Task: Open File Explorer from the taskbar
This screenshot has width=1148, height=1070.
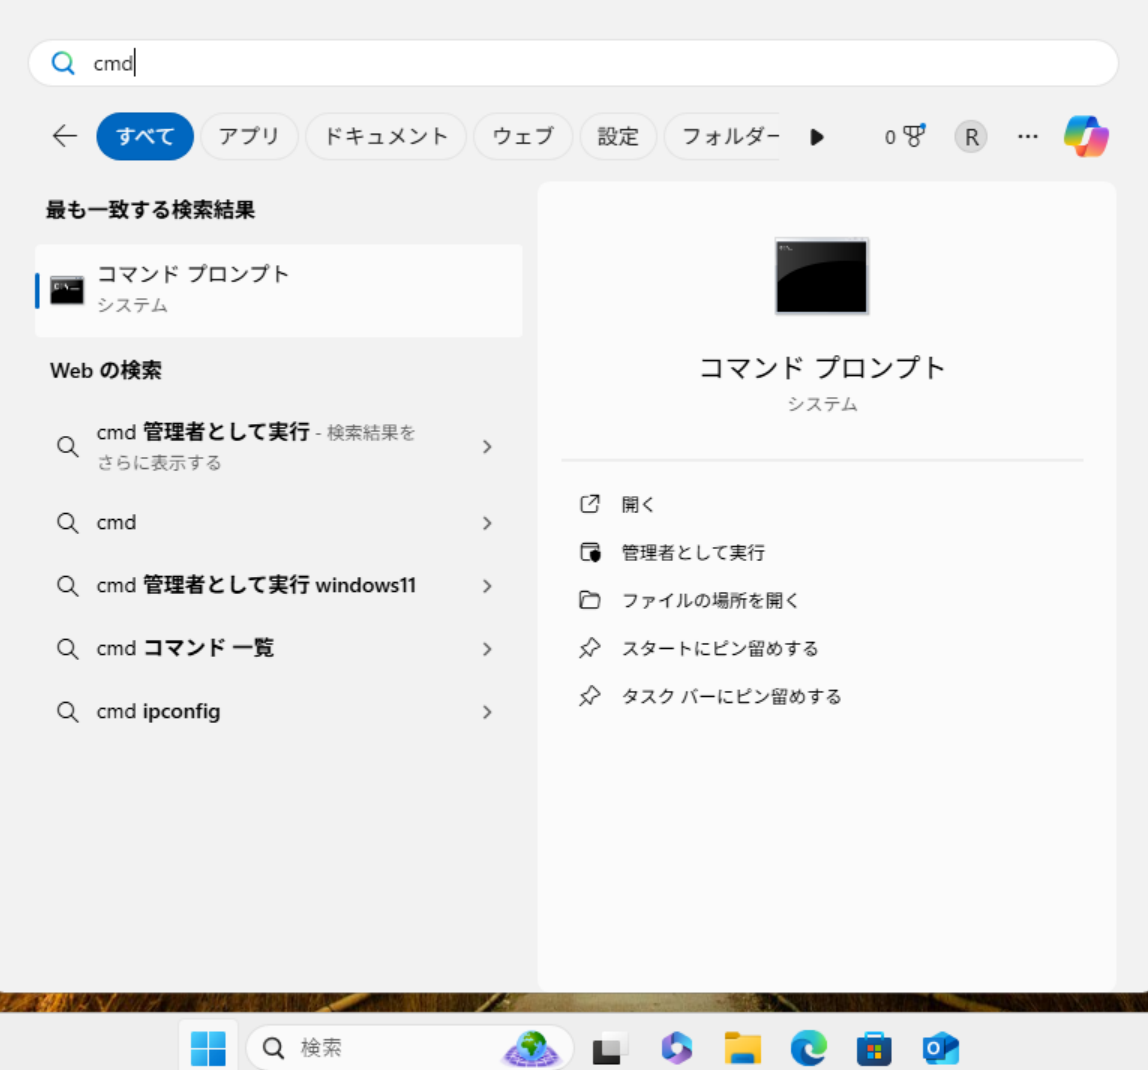Action: pyautogui.click(x=742, y=1048)
